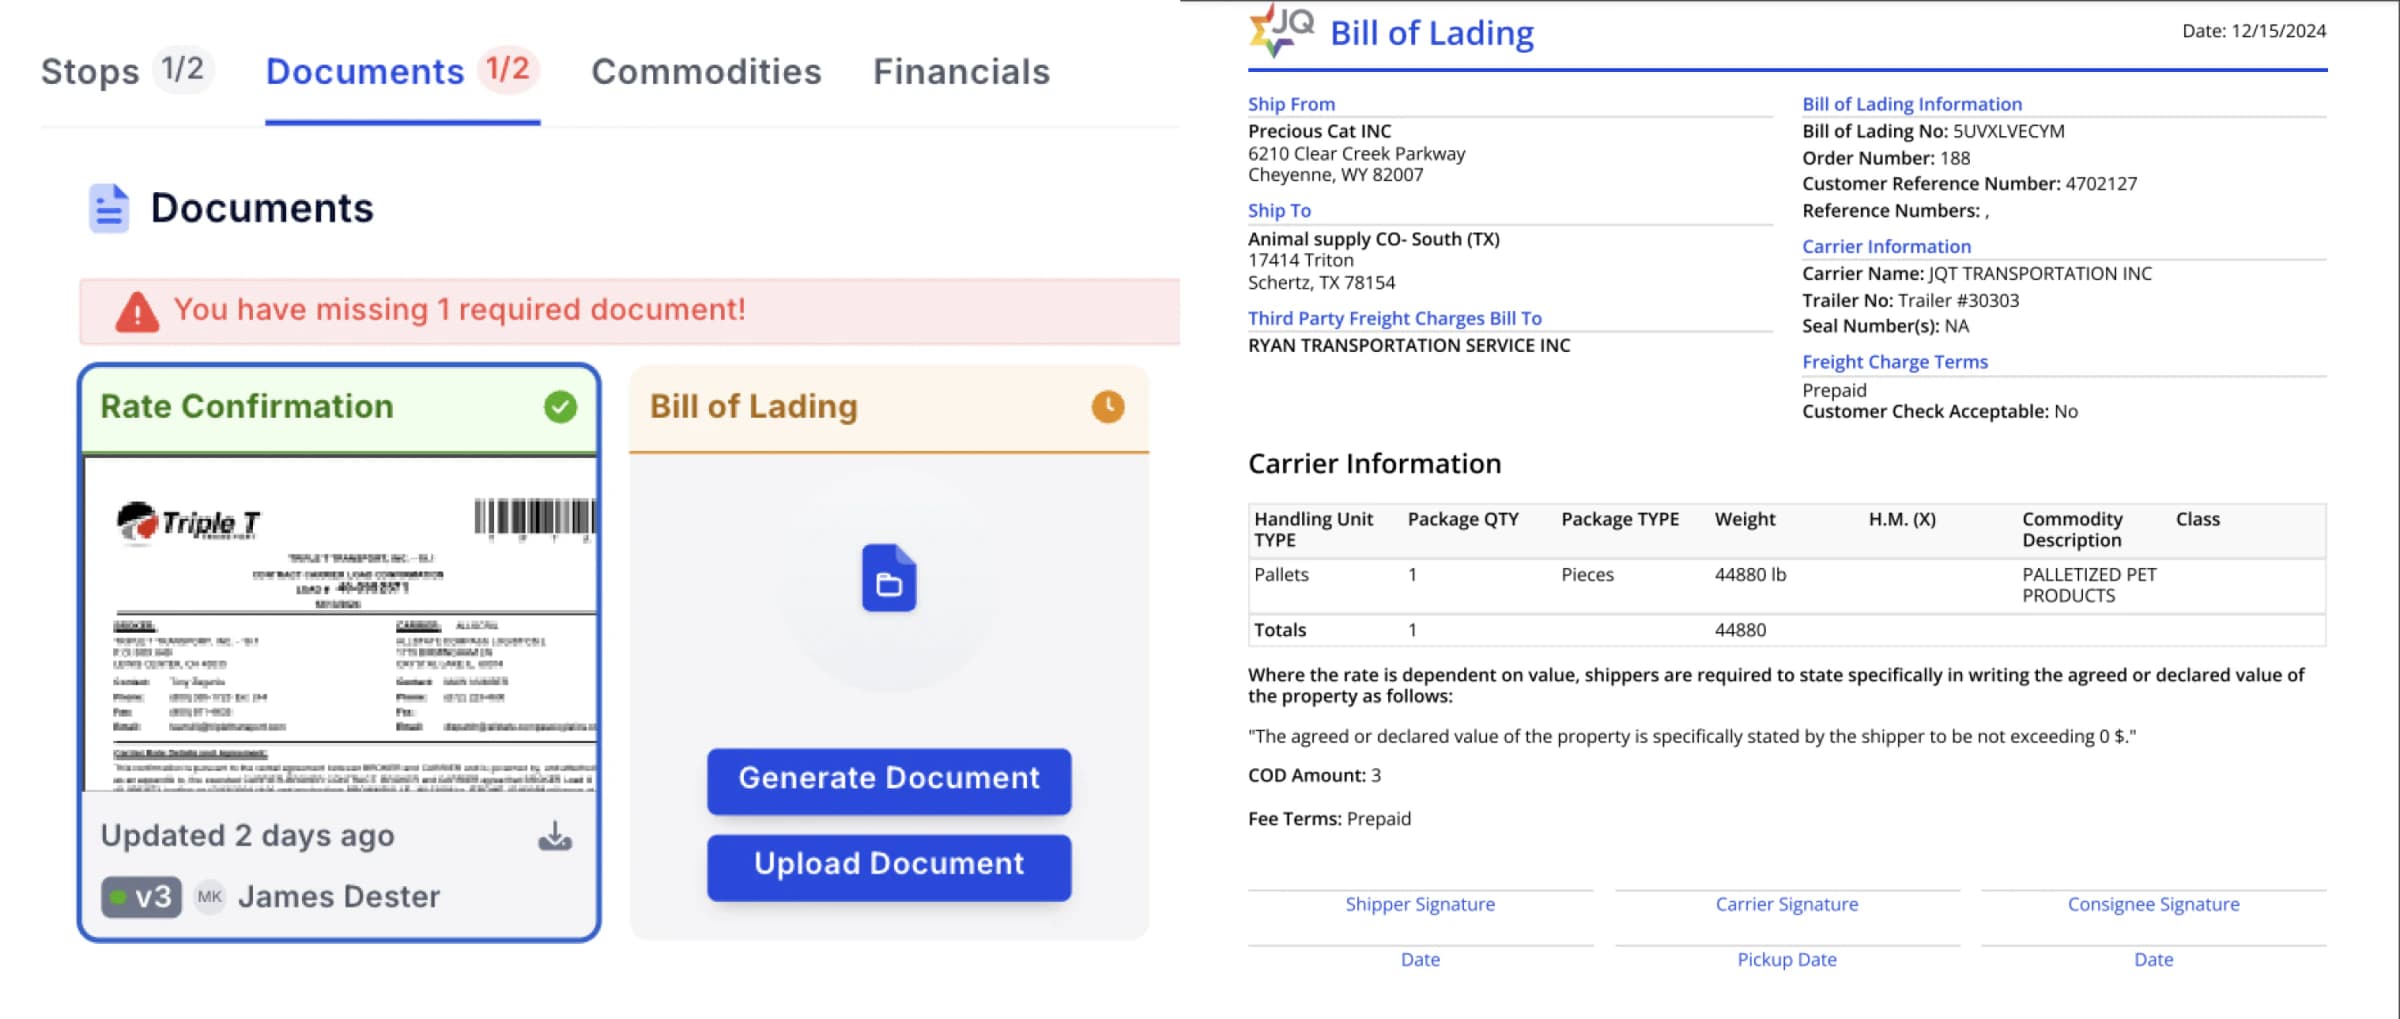This screenshot has height=1019, width=2400.
Task: Click the red warning triangle icon
Action: [x=137, y=311]
